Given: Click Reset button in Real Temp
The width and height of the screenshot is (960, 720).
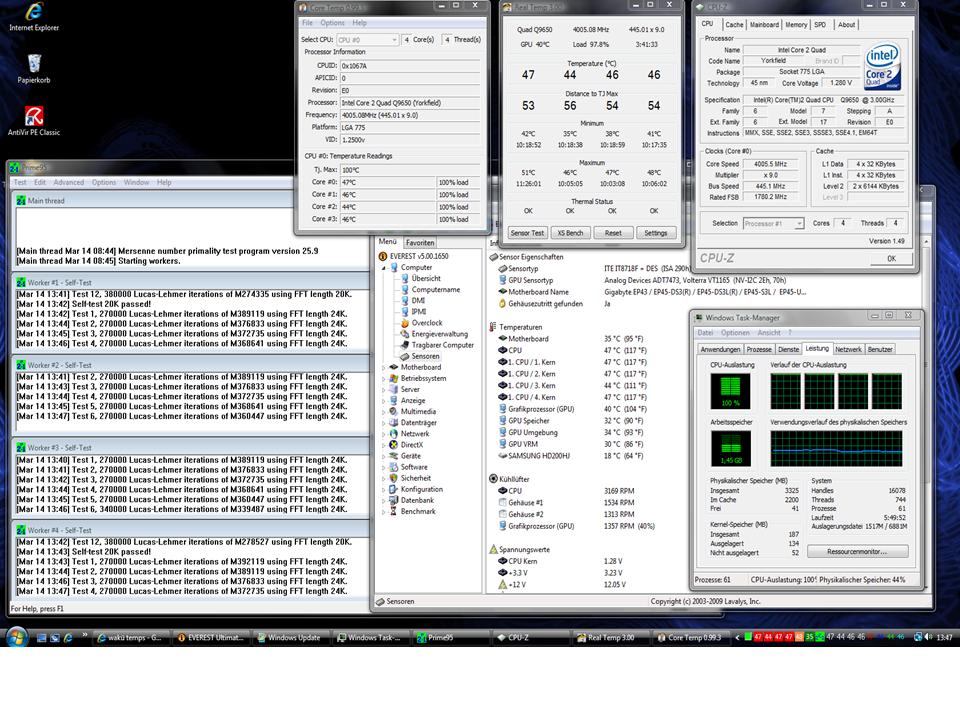Looking at the screenshot, I should point(613,233).
